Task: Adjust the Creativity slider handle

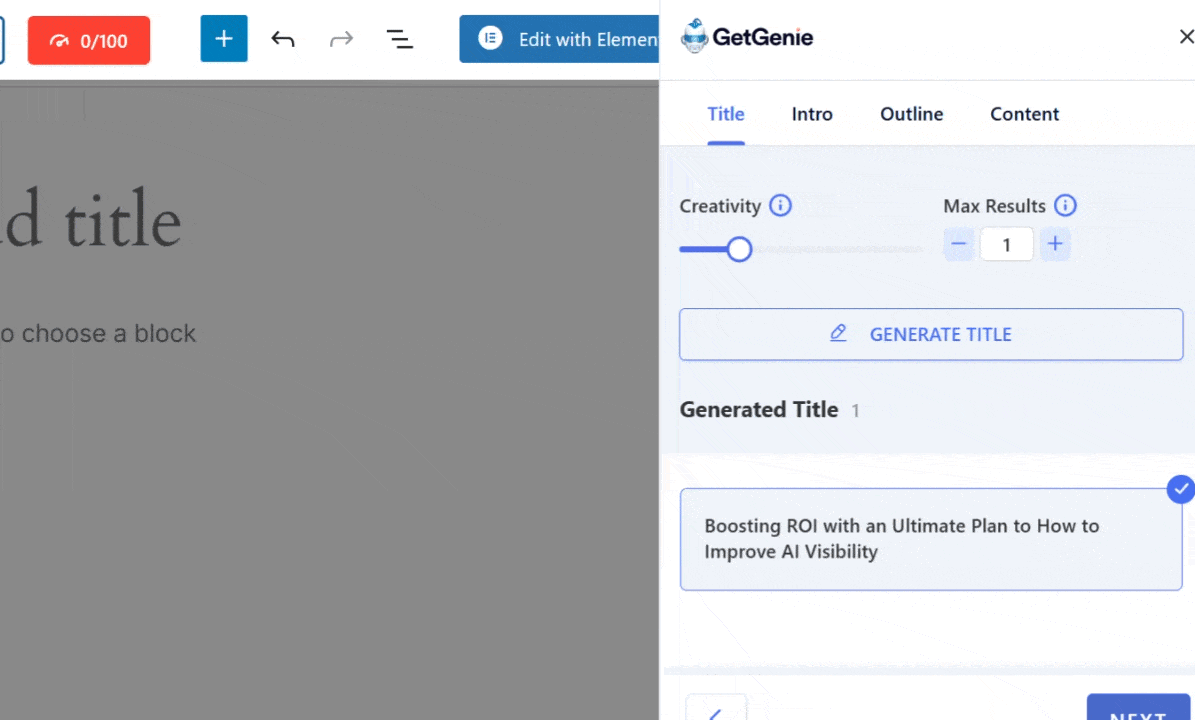Action: point(739,249)
